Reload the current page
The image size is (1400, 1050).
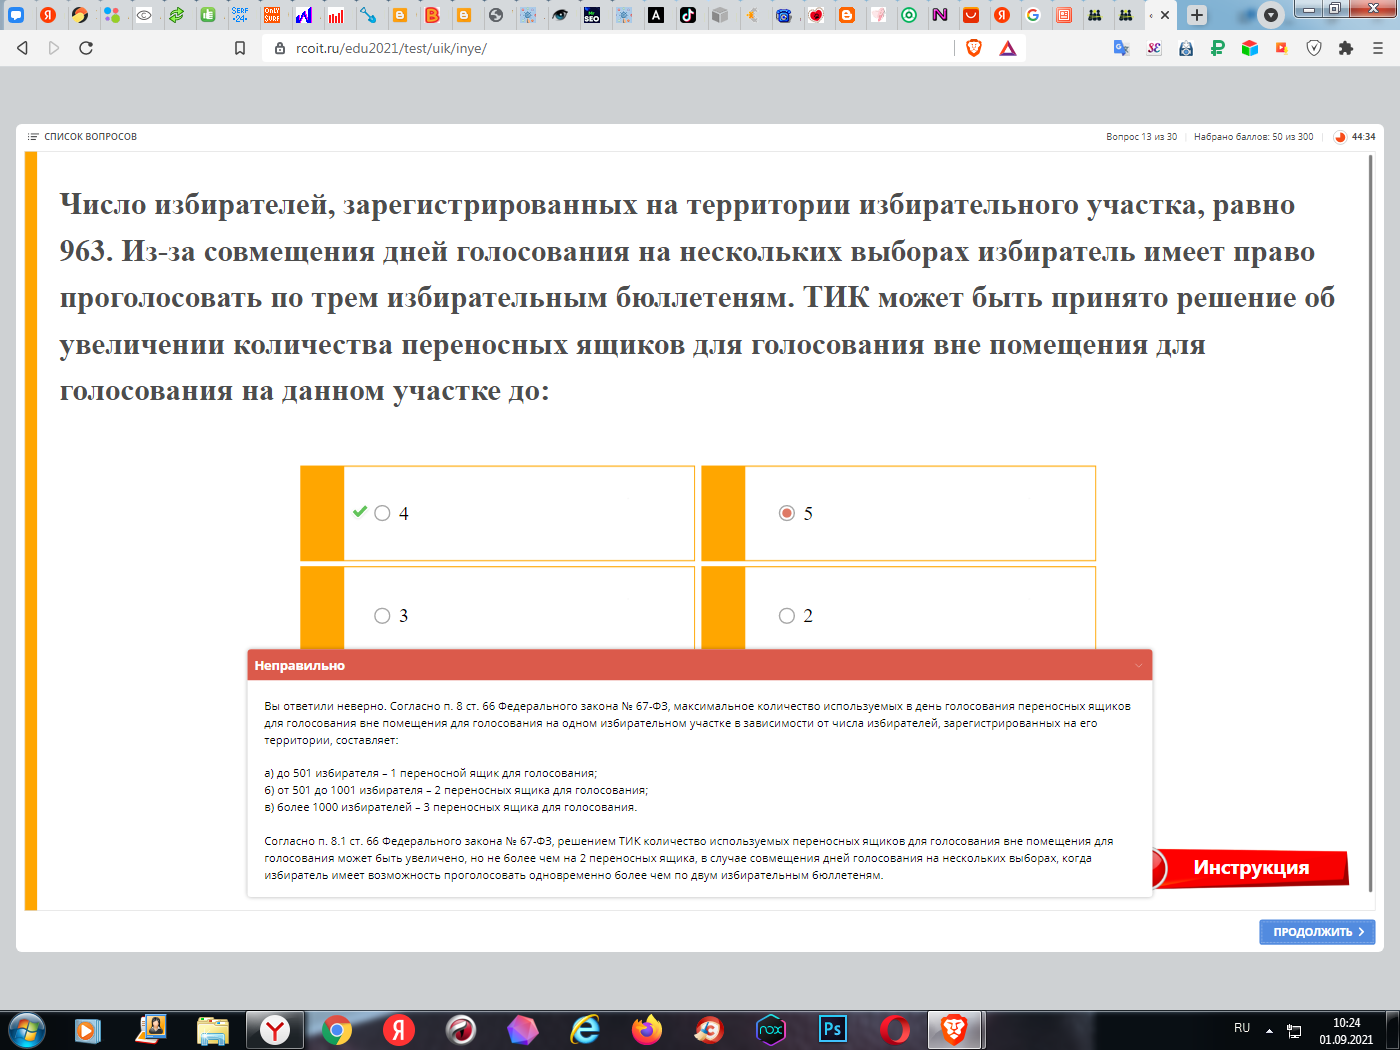coord(86,48)
